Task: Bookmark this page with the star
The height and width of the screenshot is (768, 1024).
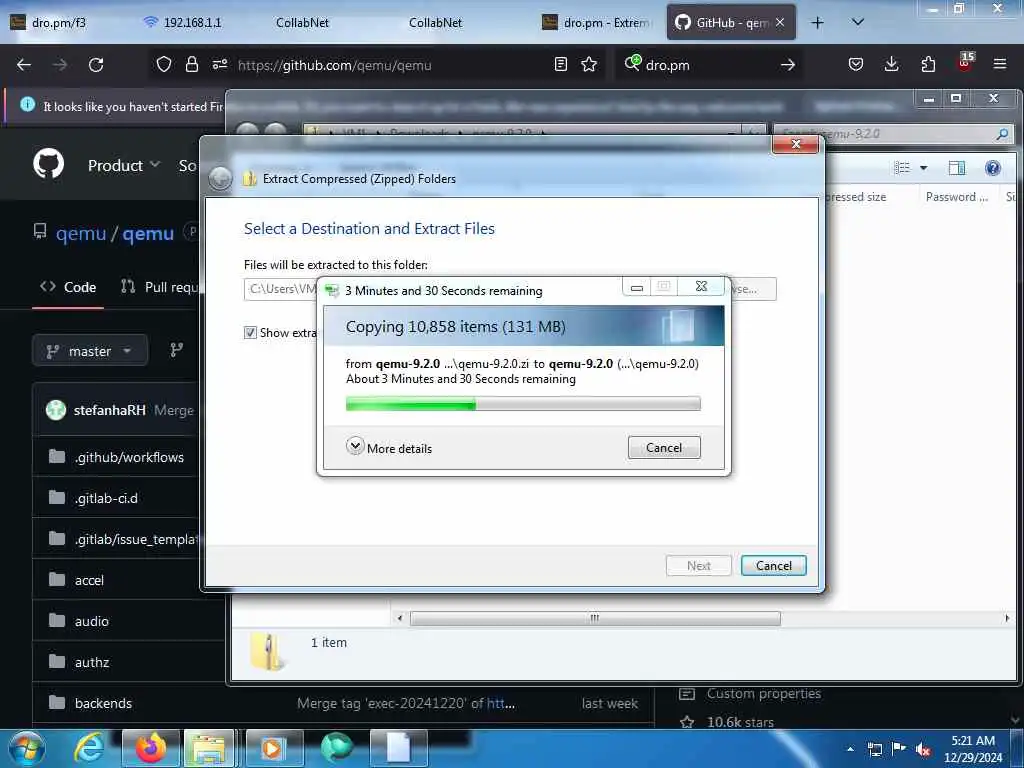Action: (x=589, y=65)
